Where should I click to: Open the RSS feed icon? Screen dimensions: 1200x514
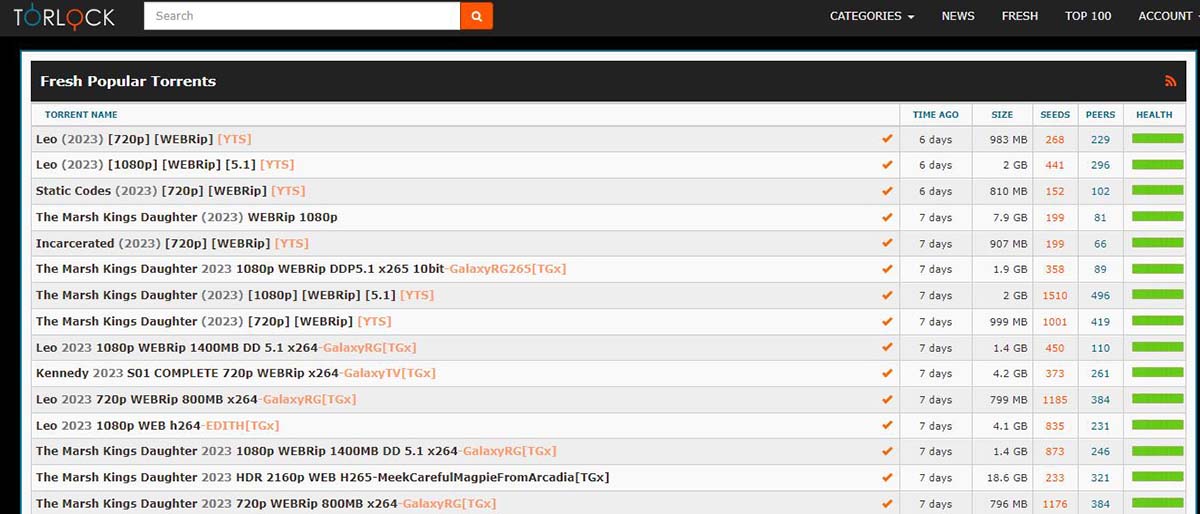coord(1171,82)
